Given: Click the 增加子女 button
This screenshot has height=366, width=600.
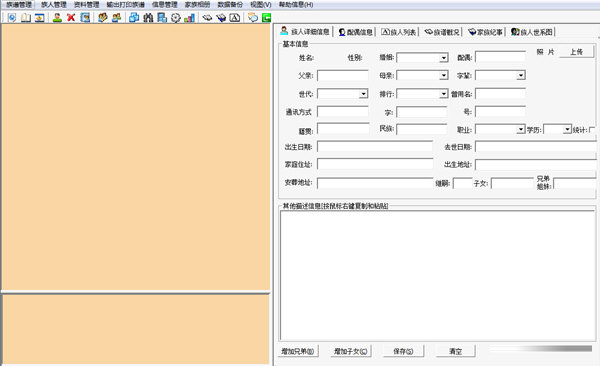Looking at the screenshot, I should pyautogui.click(x=350, y=351).
